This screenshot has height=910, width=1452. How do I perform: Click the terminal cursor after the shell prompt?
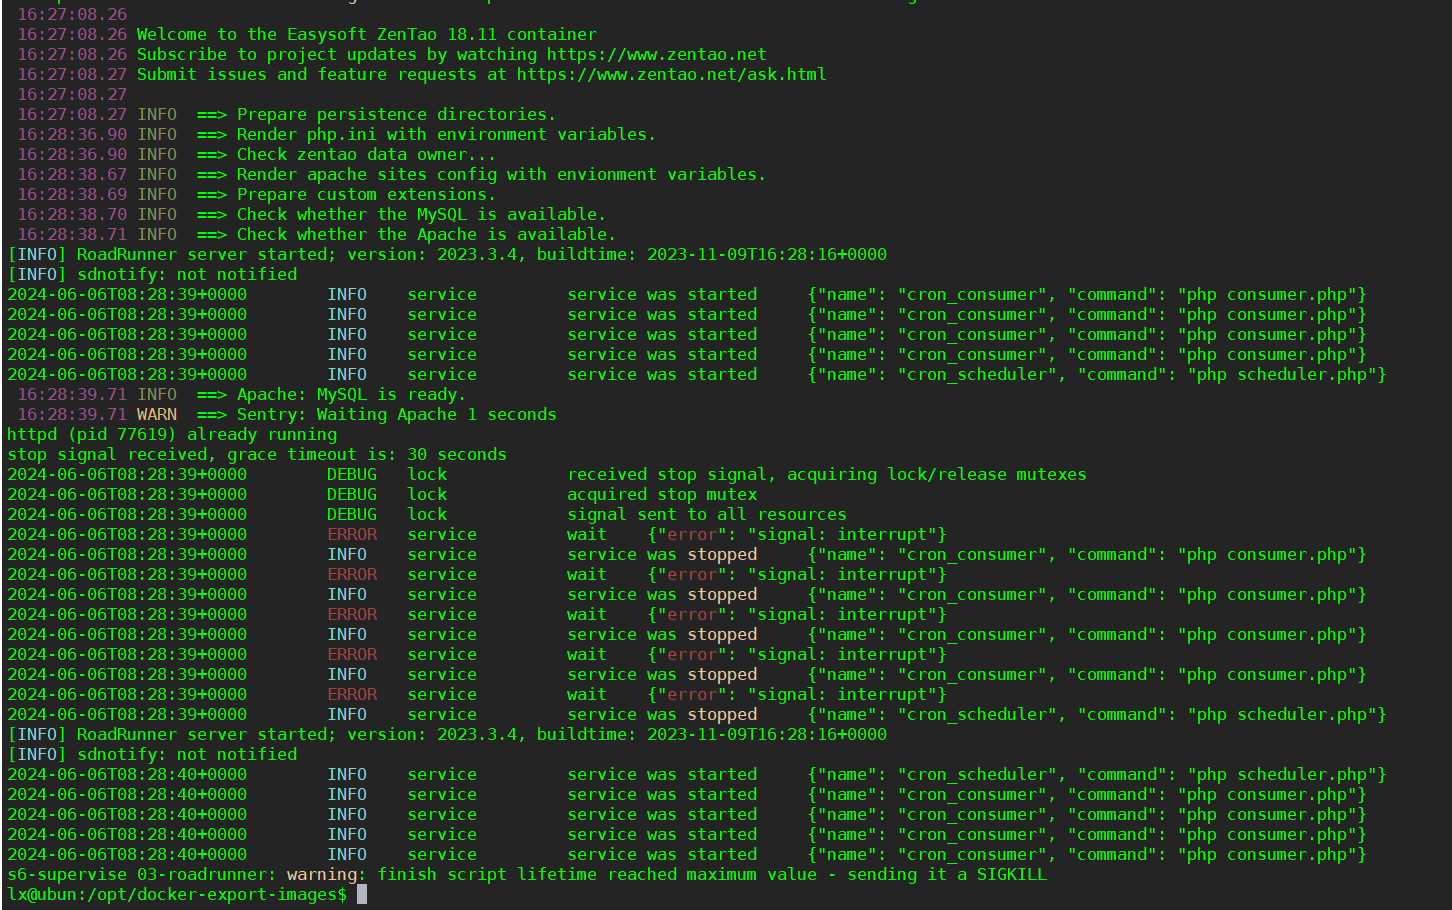[x=362, y=894]
